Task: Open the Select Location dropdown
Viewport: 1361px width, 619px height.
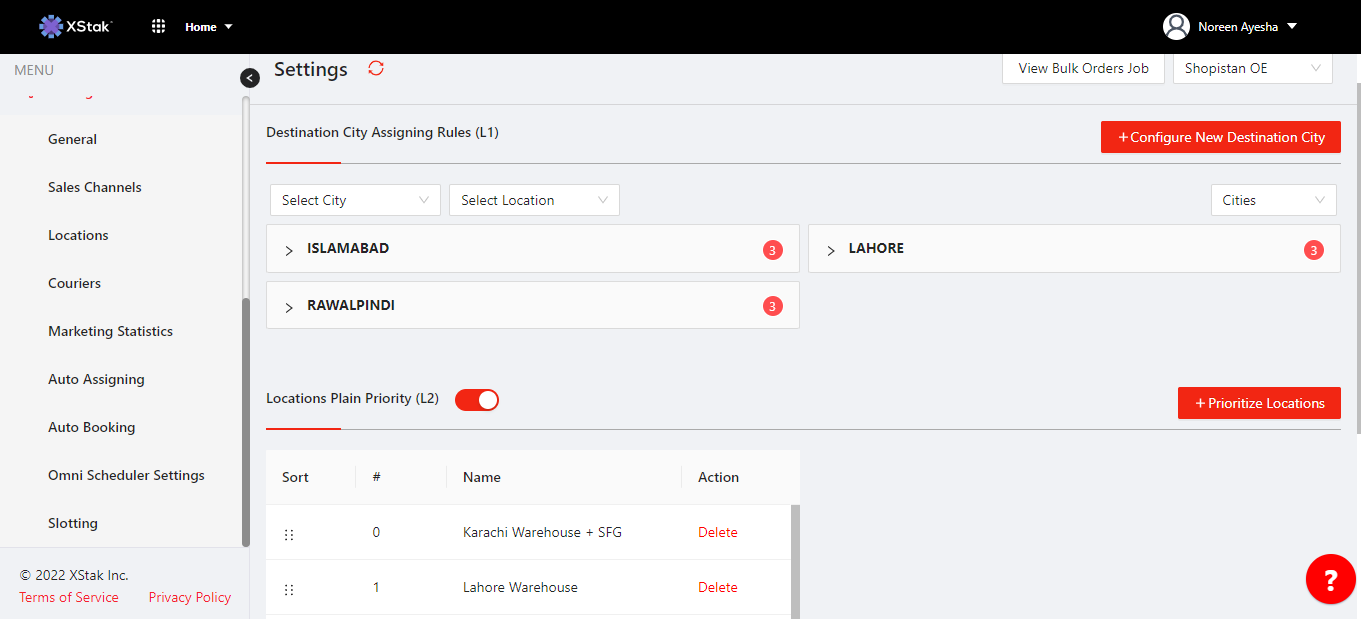Action: pyautogui.click(x=534, y=200)
